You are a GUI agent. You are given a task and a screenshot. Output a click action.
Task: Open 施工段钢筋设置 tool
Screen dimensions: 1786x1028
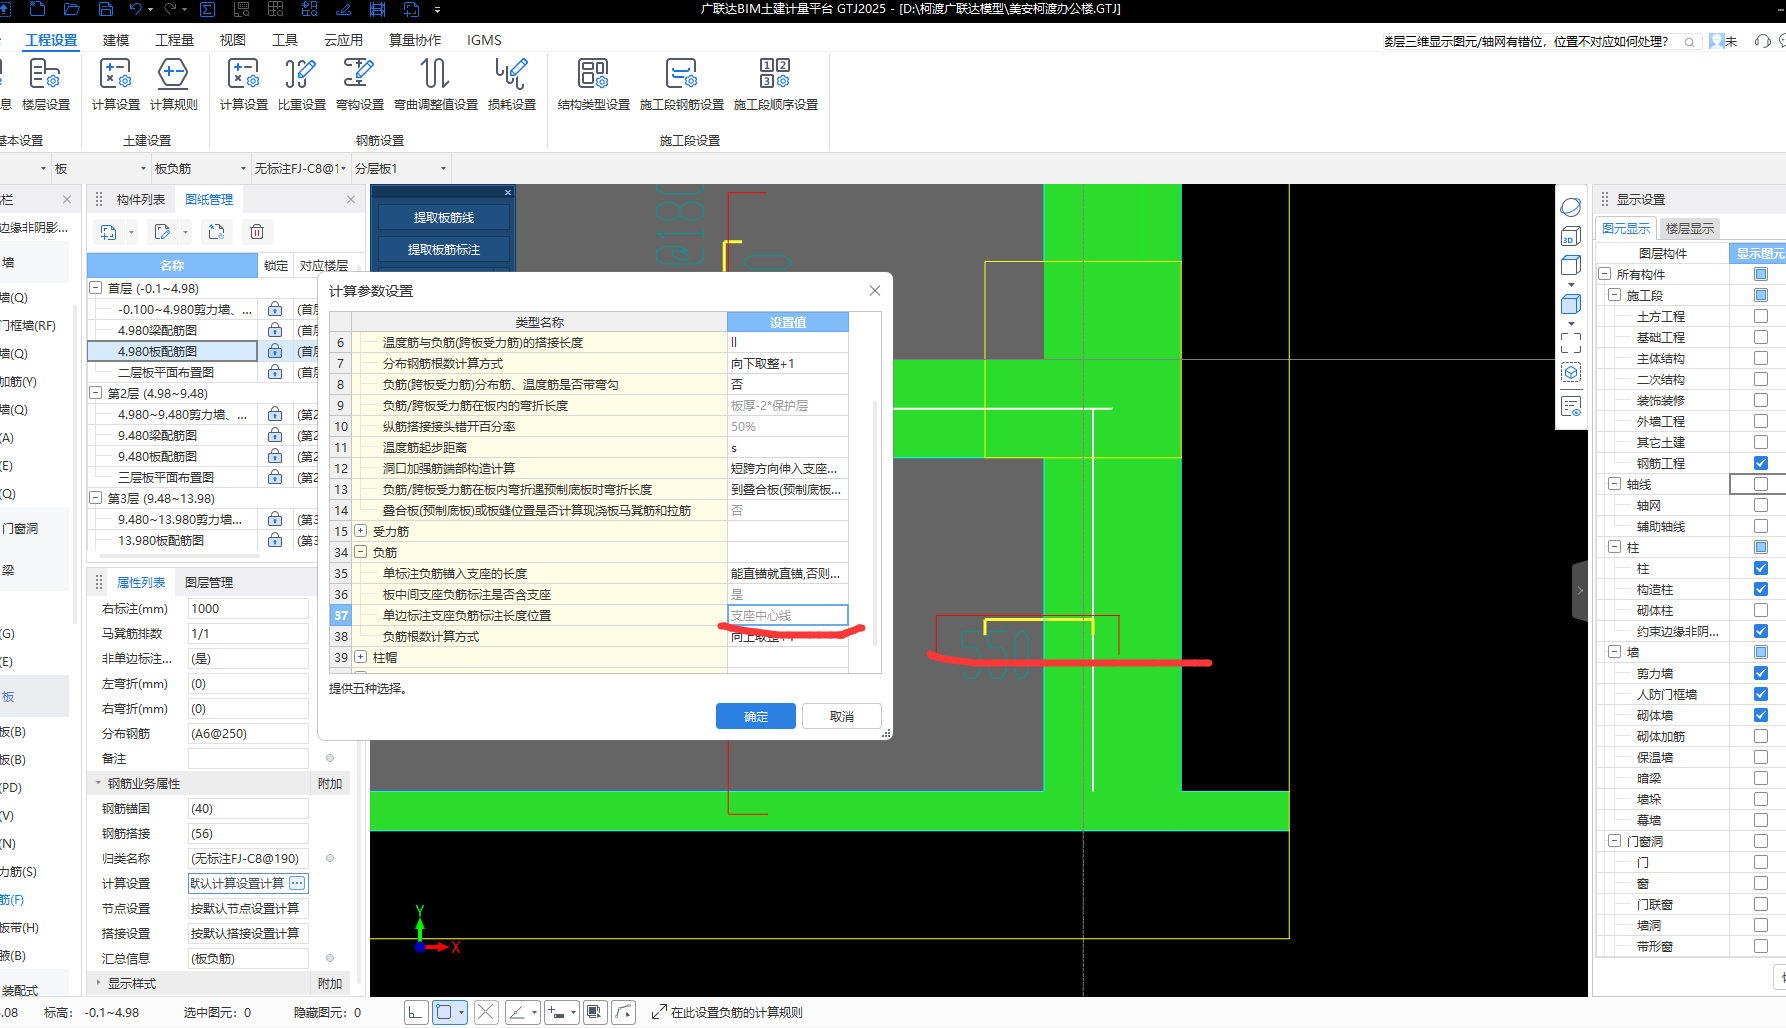(x=682, y=84)
